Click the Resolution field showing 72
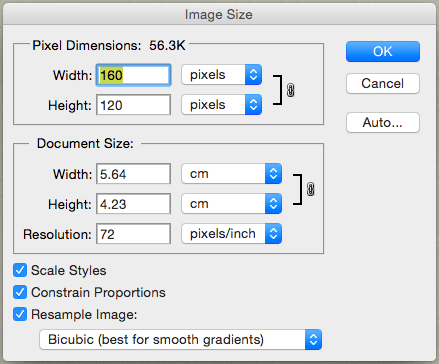 coord(134,234)
